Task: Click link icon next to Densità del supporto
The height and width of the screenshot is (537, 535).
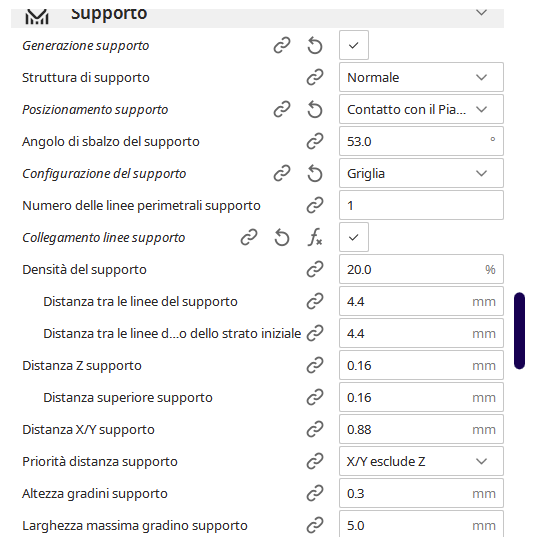Action: tap(315, 269)
